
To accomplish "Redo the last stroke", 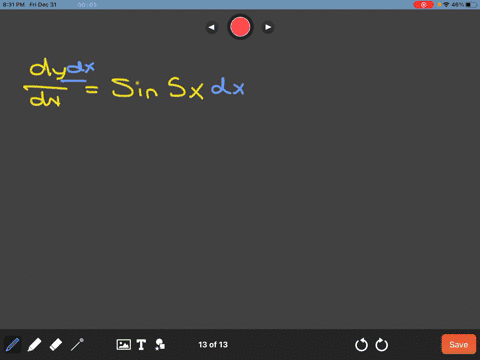I will [382, 345].
